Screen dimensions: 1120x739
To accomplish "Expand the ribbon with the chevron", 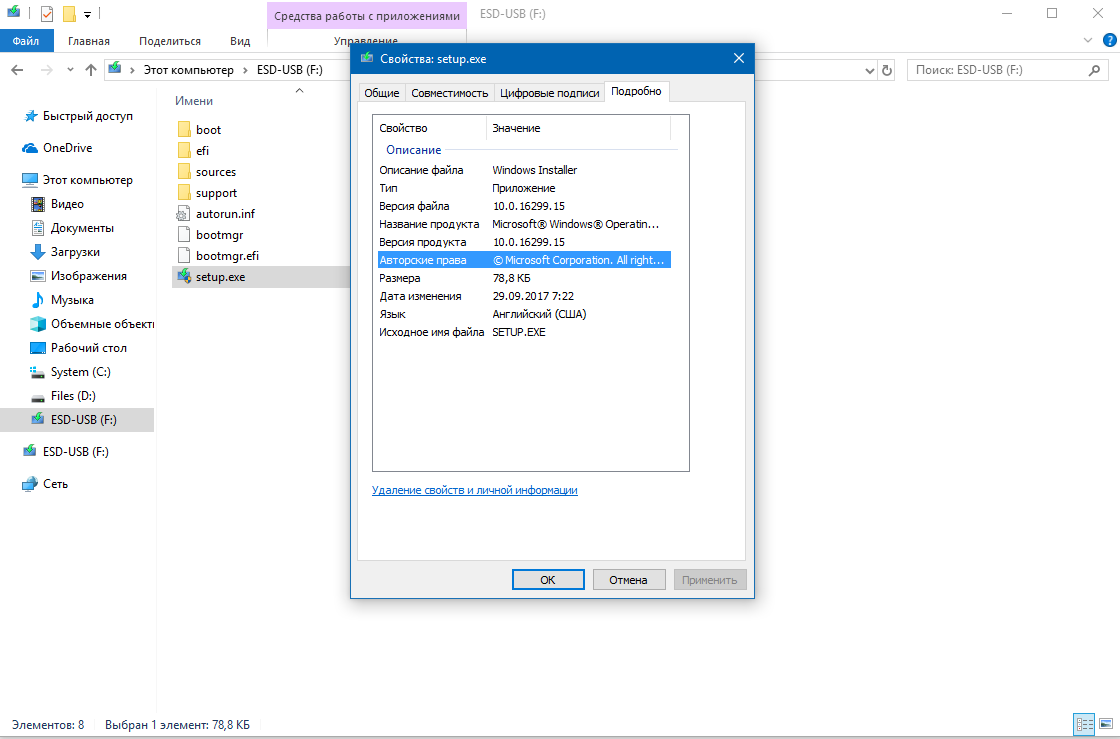I will pyautogui.click(x=1088, y=40).
